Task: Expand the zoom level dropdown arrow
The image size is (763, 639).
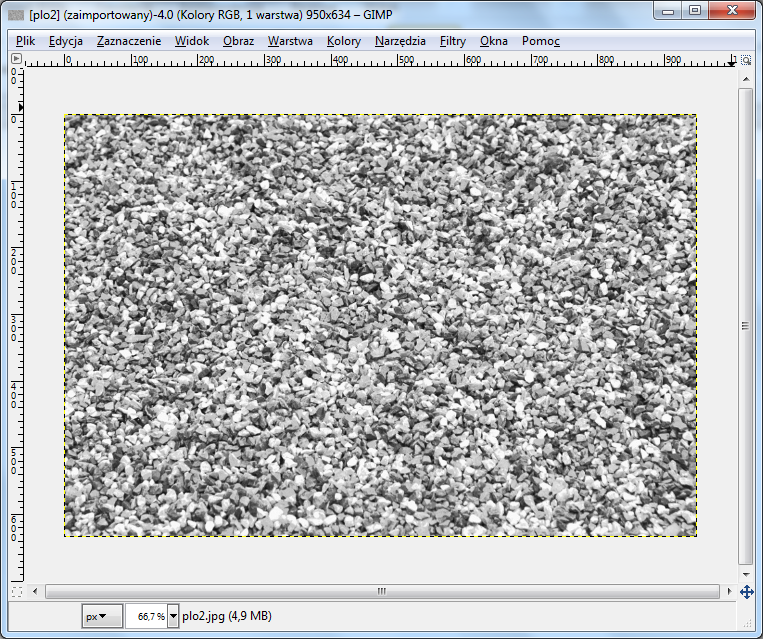Action: pos(173,616)
